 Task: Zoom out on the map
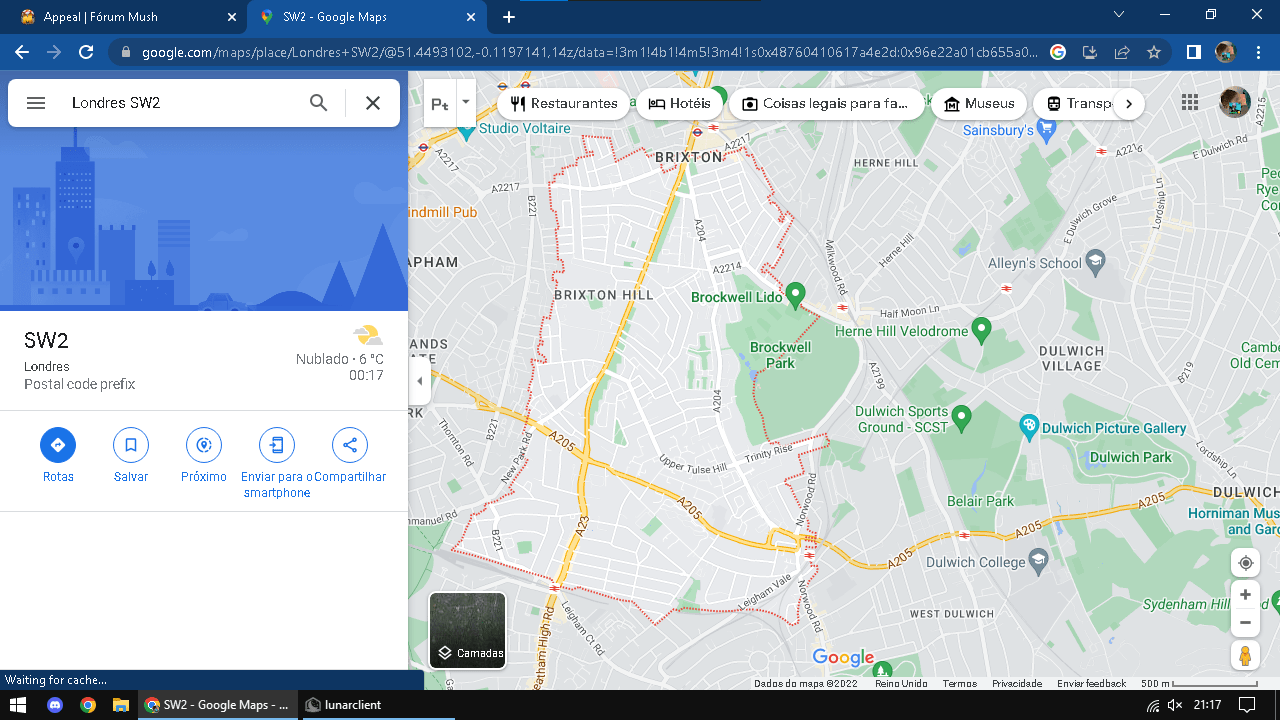(x=1245, y=622)
